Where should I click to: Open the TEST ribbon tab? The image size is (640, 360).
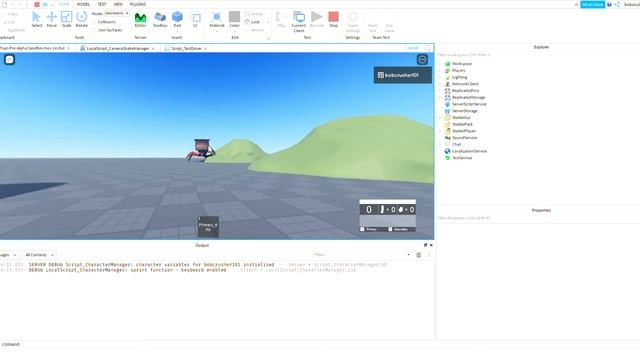click(x=102, y=4)
